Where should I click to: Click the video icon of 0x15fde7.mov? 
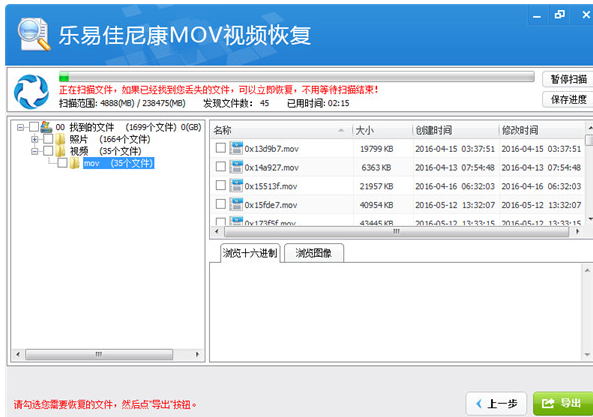click(x=236, y=205)
